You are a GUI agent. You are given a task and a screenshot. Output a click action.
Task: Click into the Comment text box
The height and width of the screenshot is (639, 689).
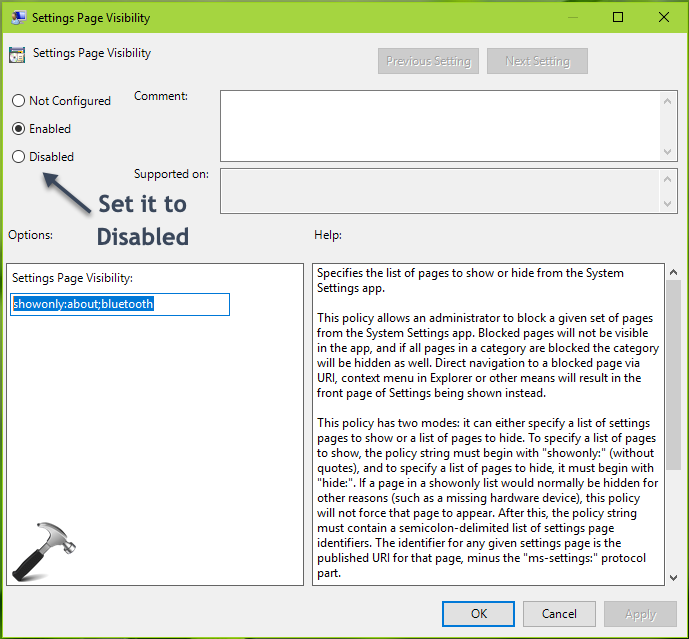coord(439,126)
